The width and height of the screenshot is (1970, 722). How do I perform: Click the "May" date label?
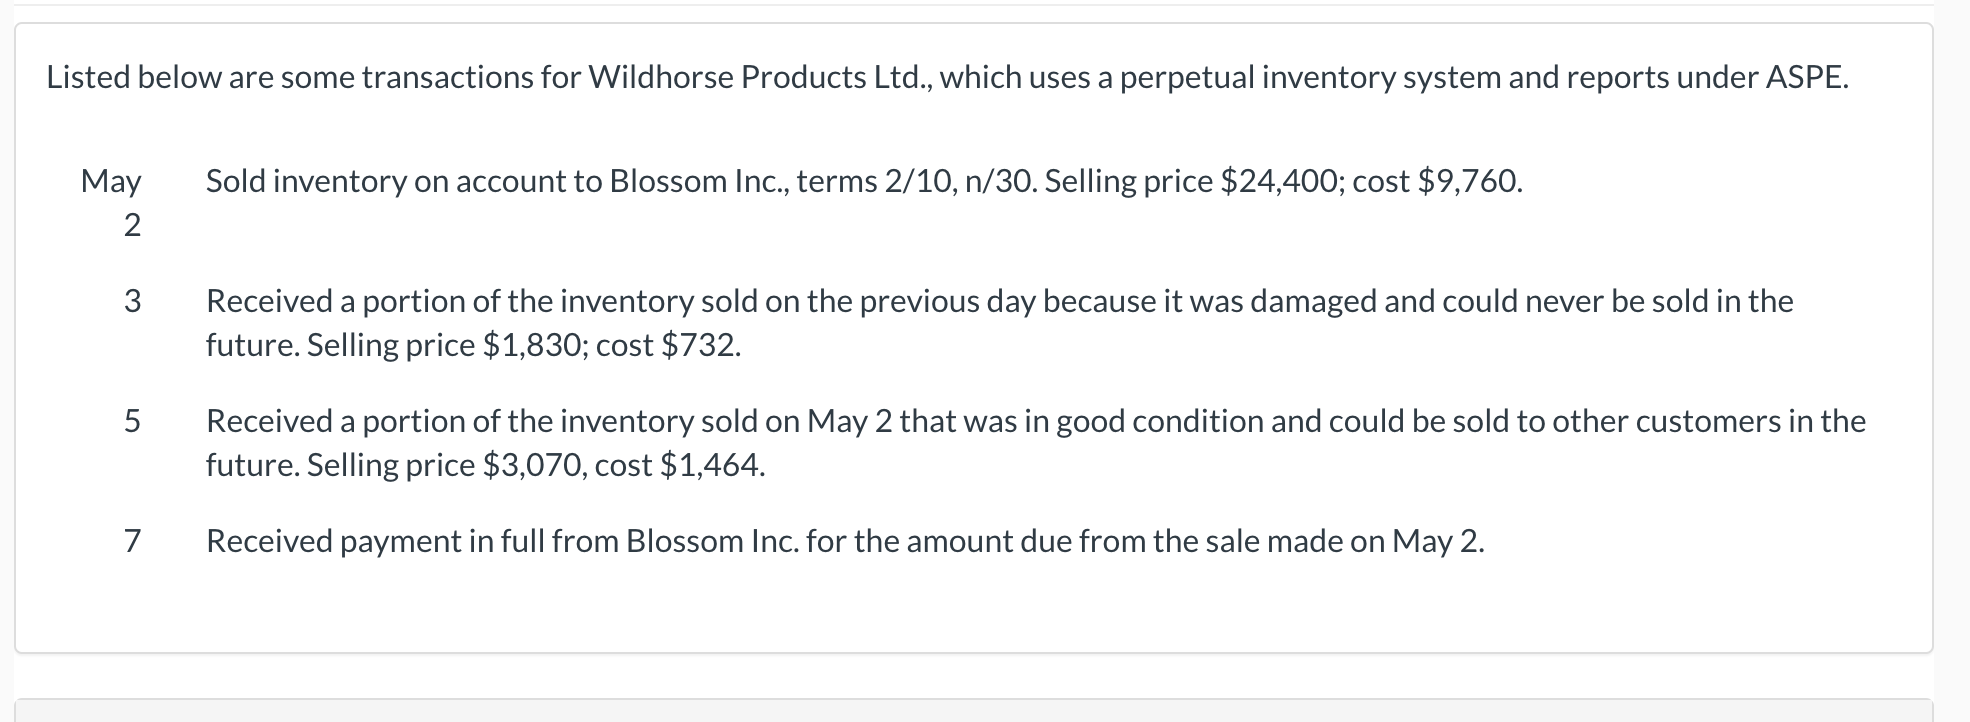click(x=111, y=181)
